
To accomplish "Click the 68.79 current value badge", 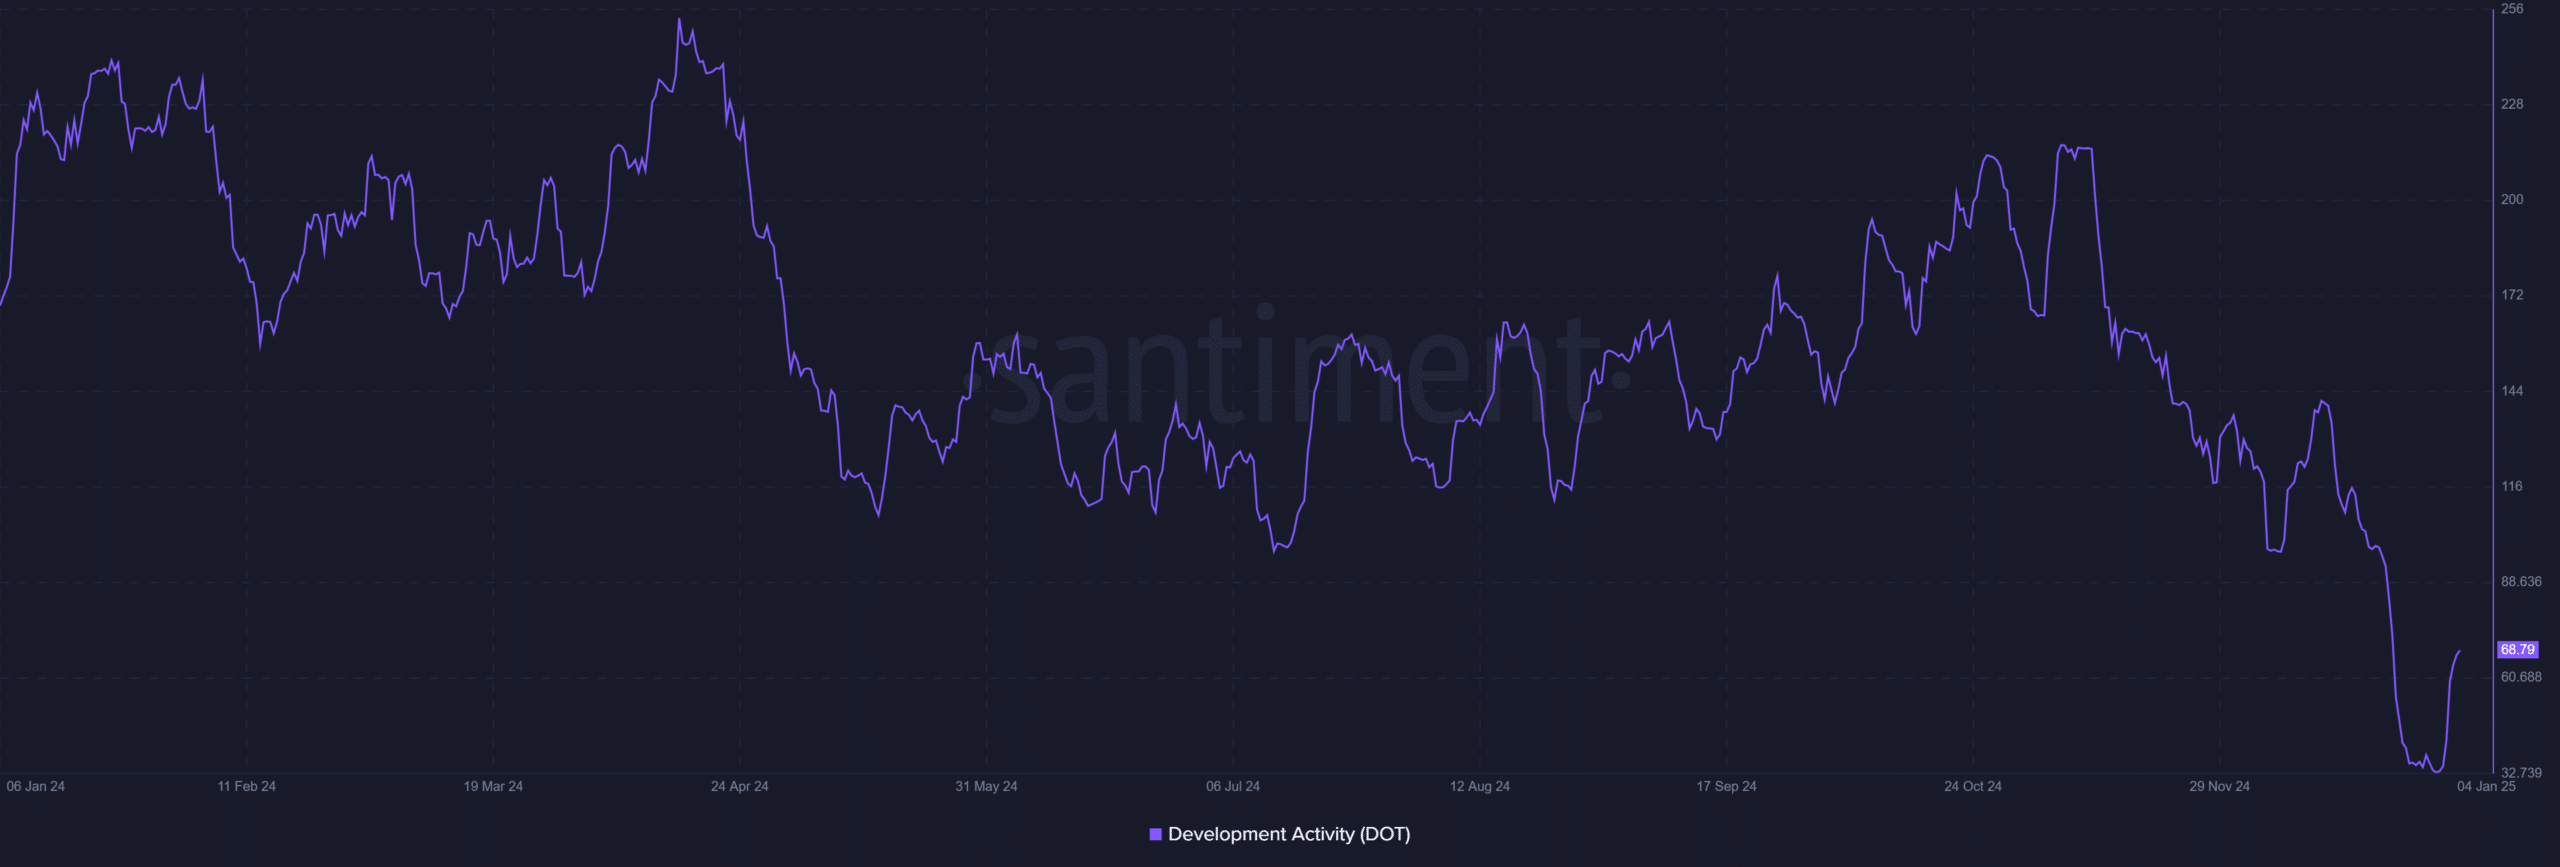I will (2518, 650).
